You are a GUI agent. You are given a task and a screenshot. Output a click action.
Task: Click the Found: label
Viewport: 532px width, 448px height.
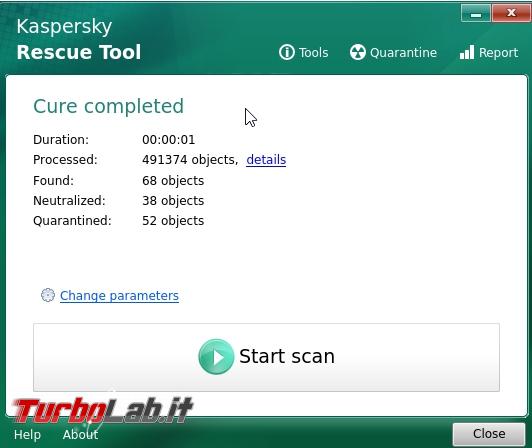point(53,181)
